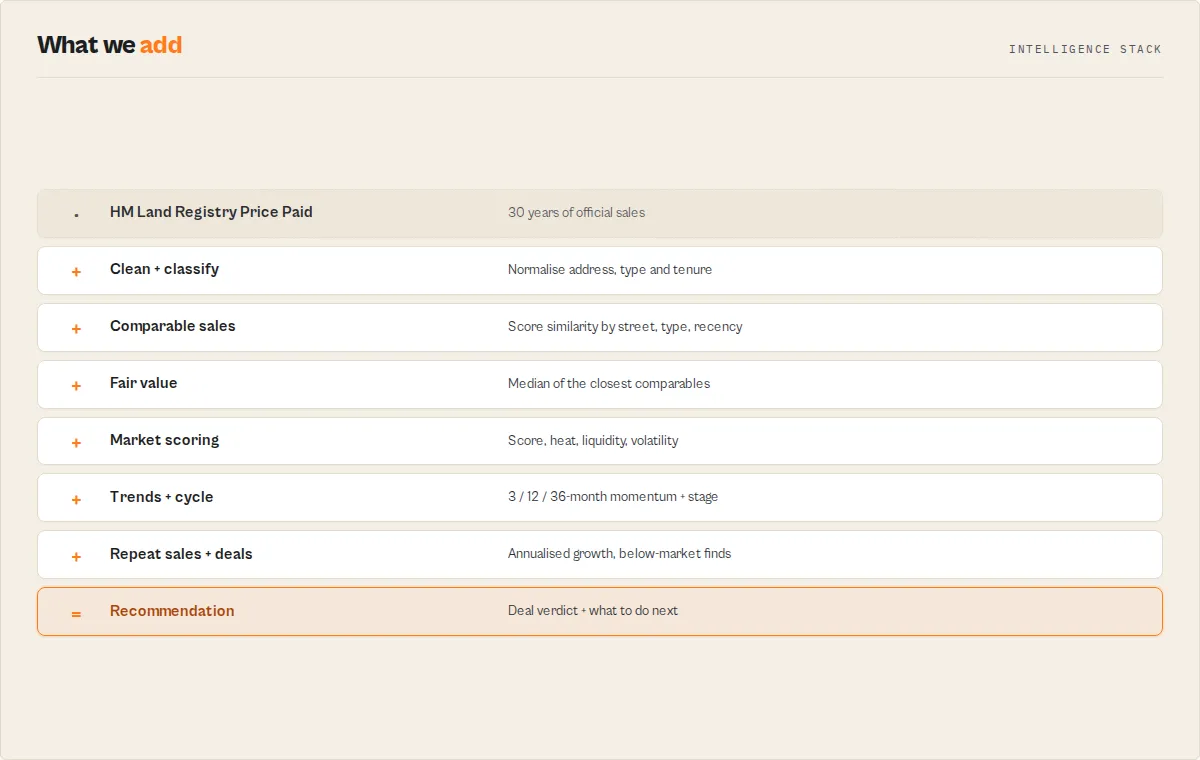Click Normalise address, type and tenure text
The width and height of the screenshot is (1200, 760).
pyautogui.click(x=610, y=269)
